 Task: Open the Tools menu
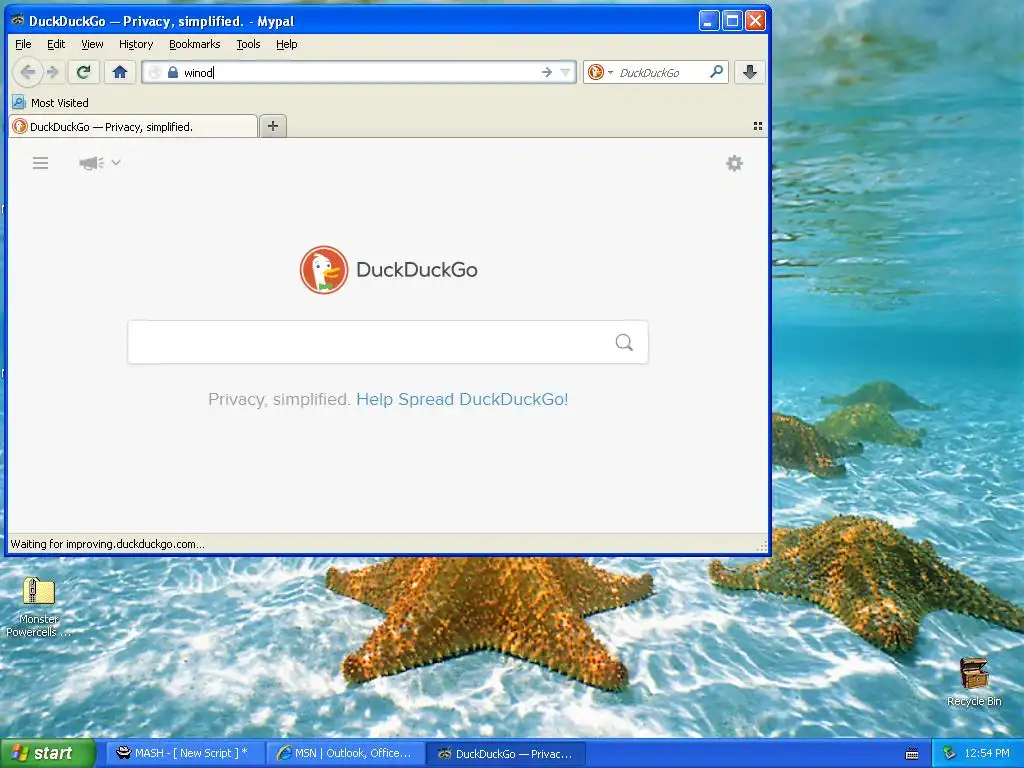248,44
